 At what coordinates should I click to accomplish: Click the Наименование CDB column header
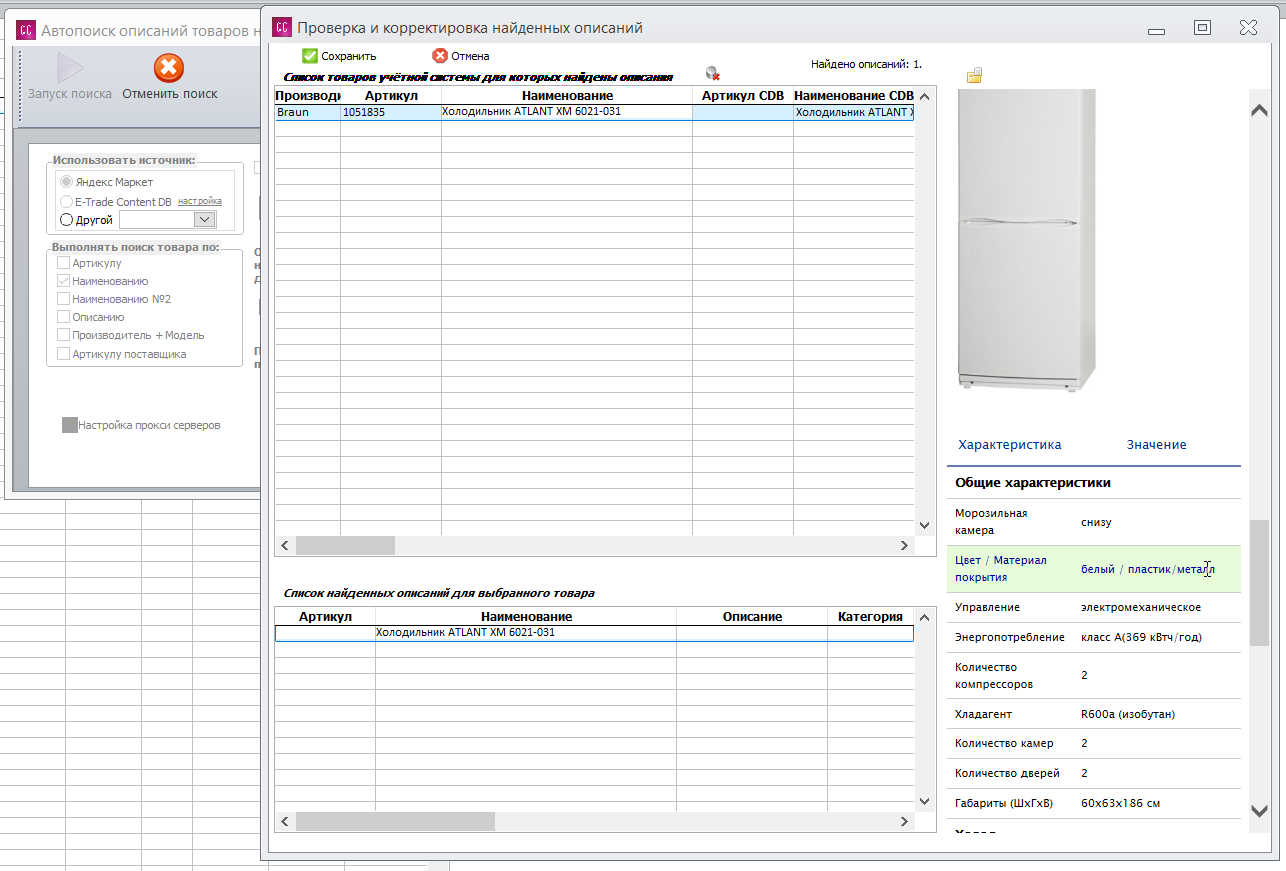pos(854,95)
